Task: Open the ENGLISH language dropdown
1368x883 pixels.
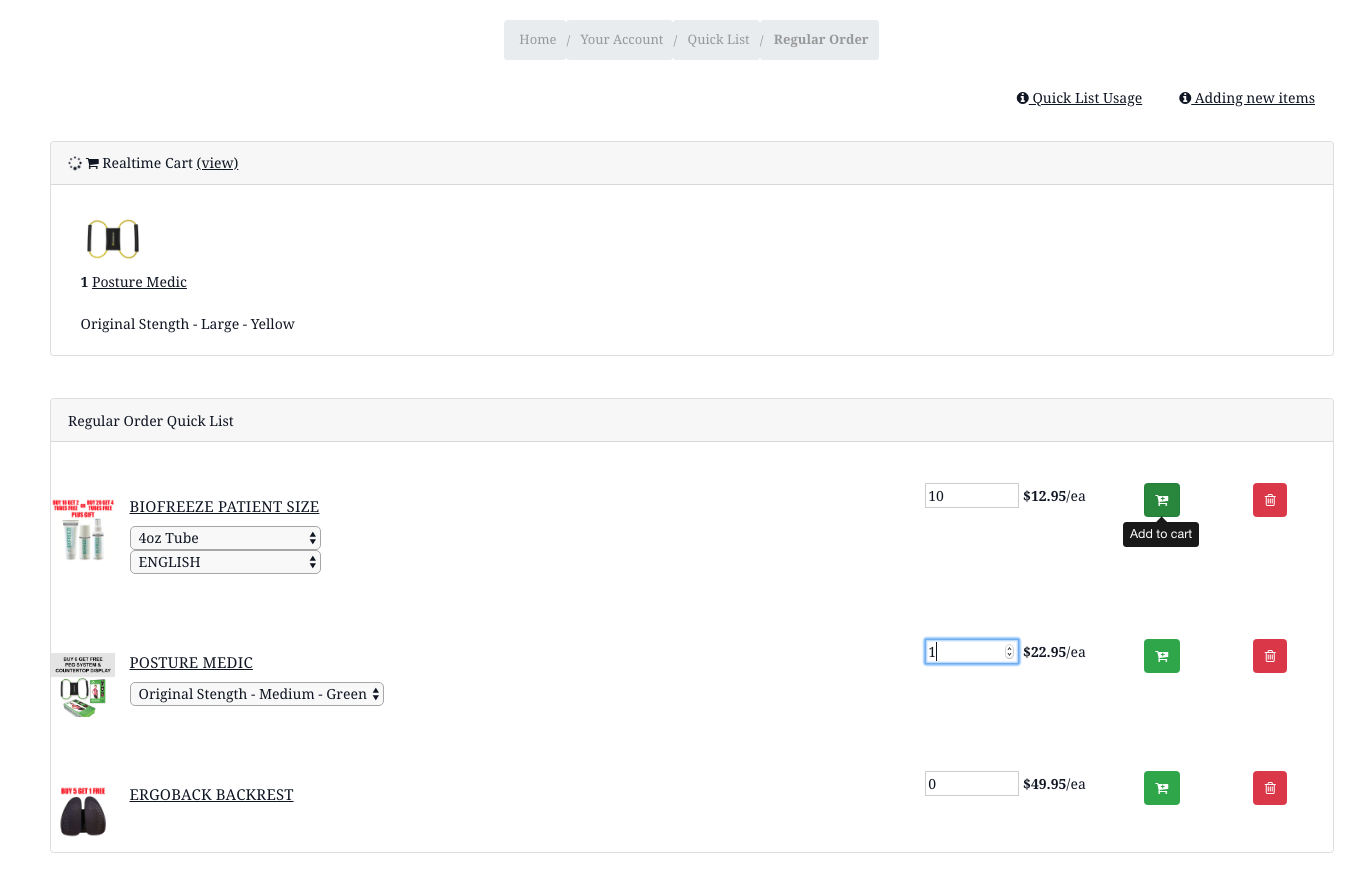Action: click(x=225, y=562)
